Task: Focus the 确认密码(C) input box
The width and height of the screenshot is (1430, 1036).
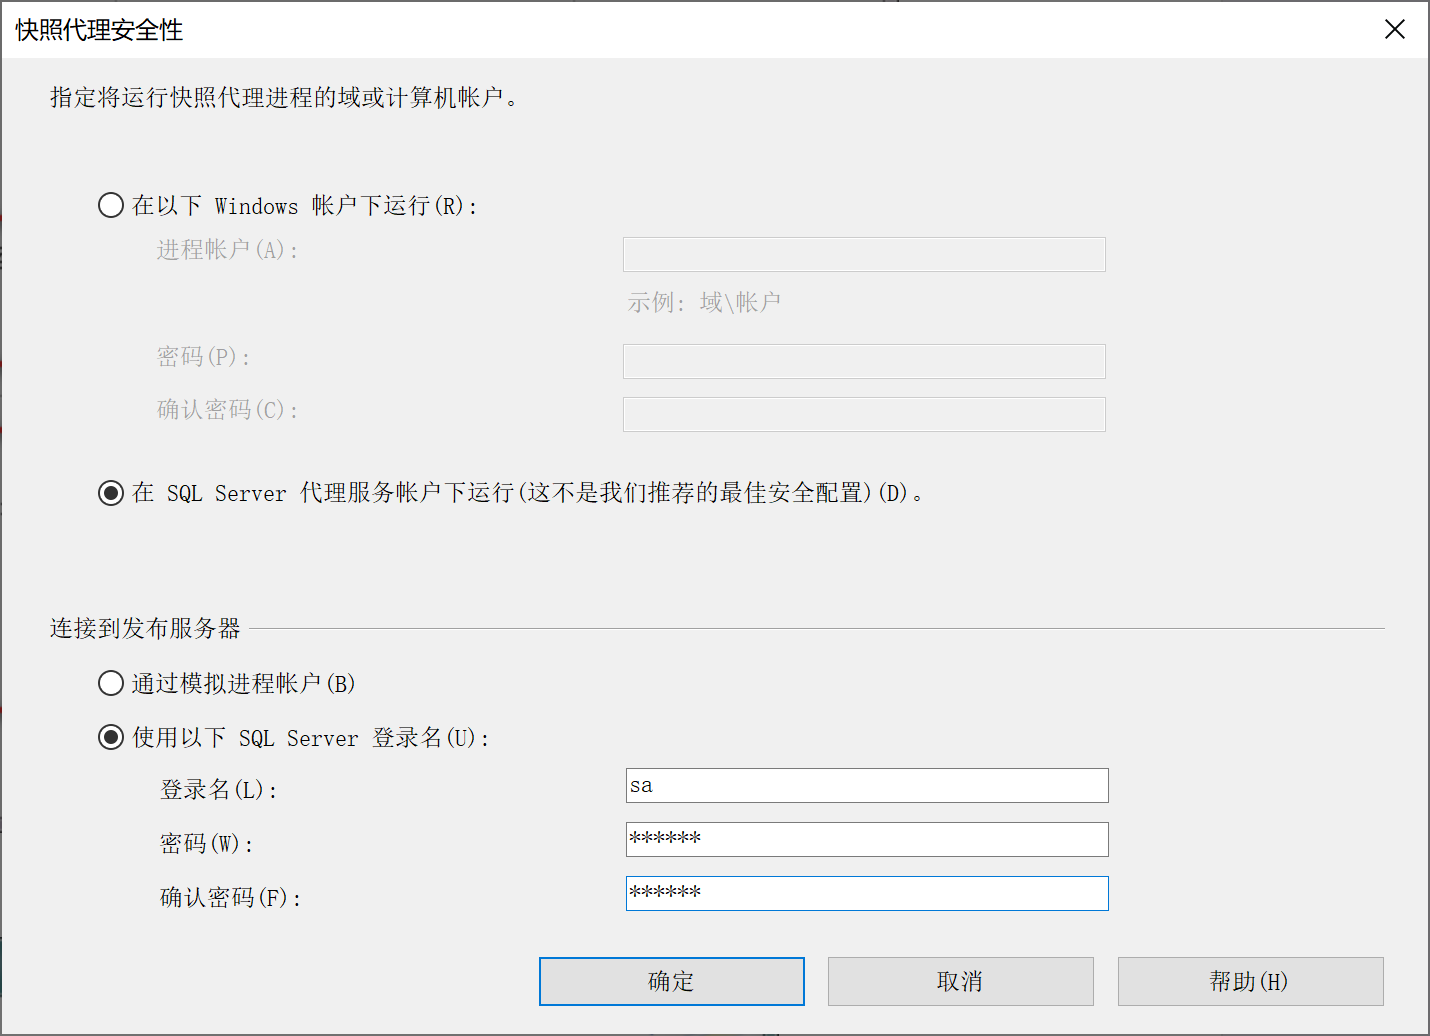Action: (864, 414)
